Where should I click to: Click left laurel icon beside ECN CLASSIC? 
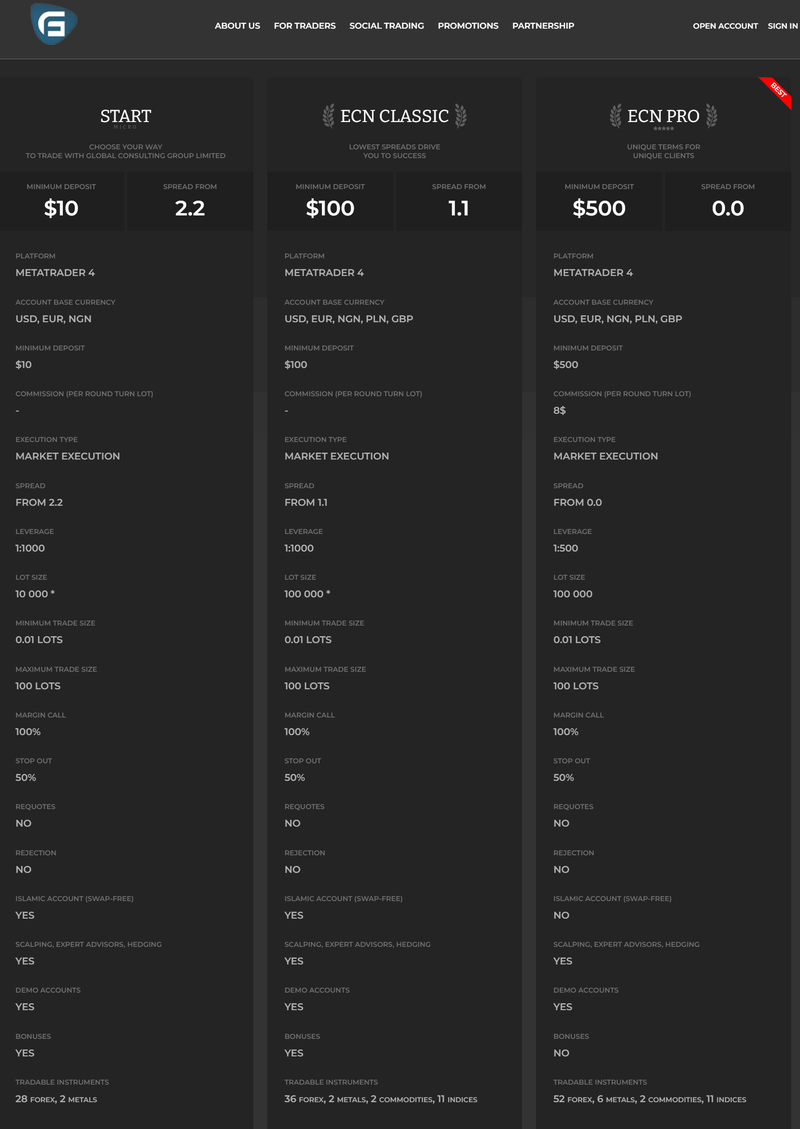328,116
